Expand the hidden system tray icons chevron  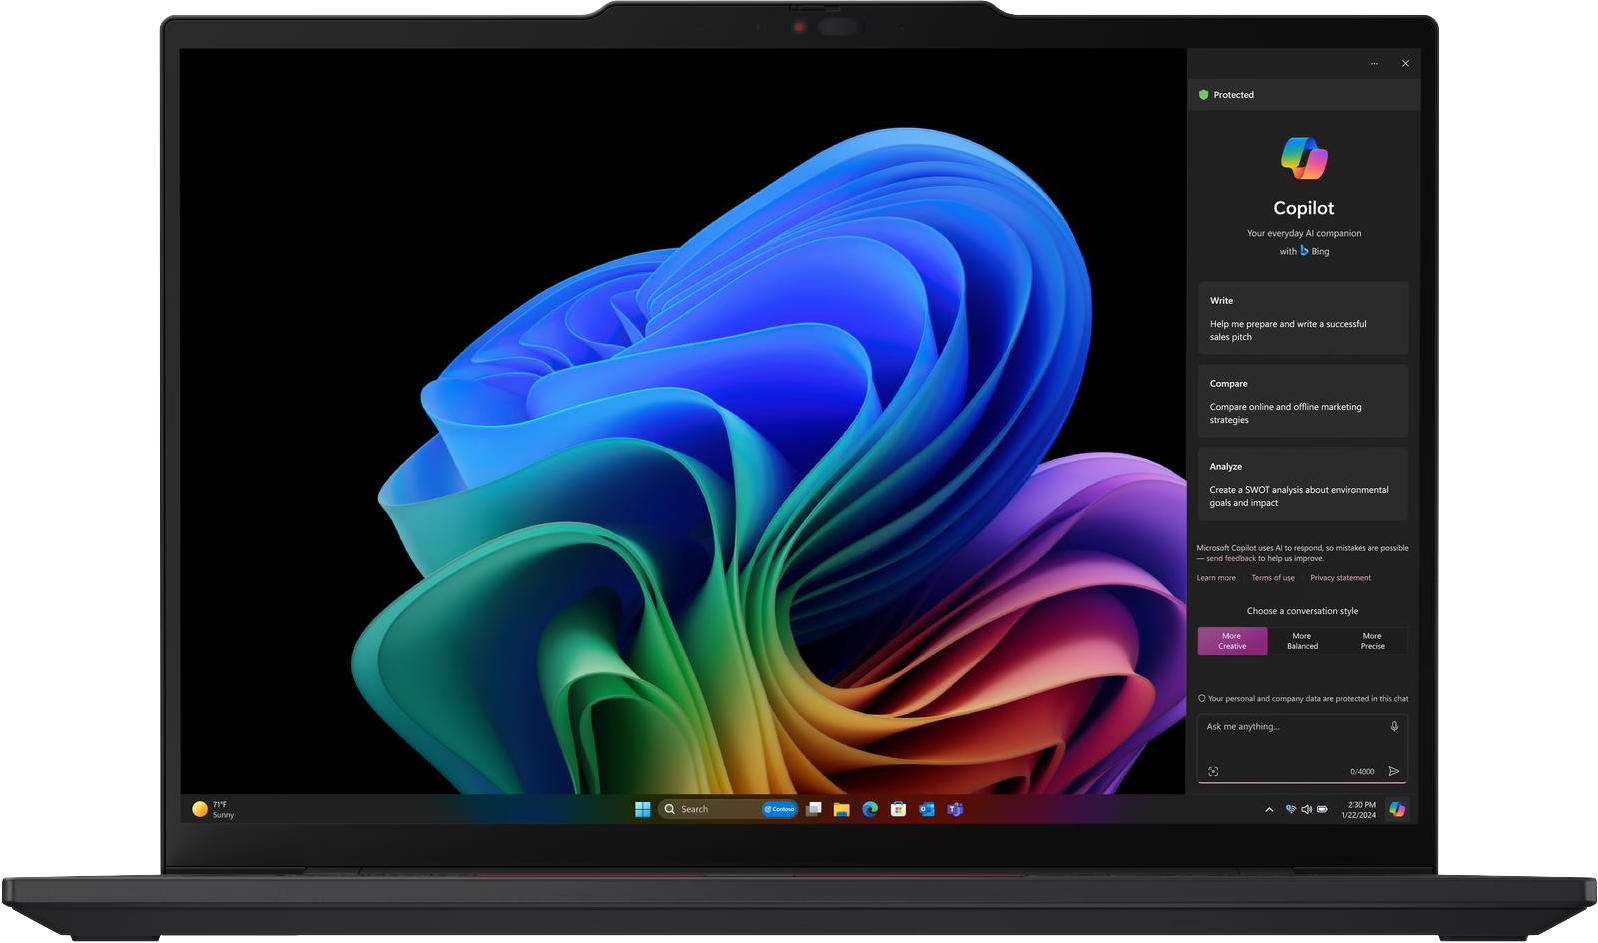(1269, 809)
